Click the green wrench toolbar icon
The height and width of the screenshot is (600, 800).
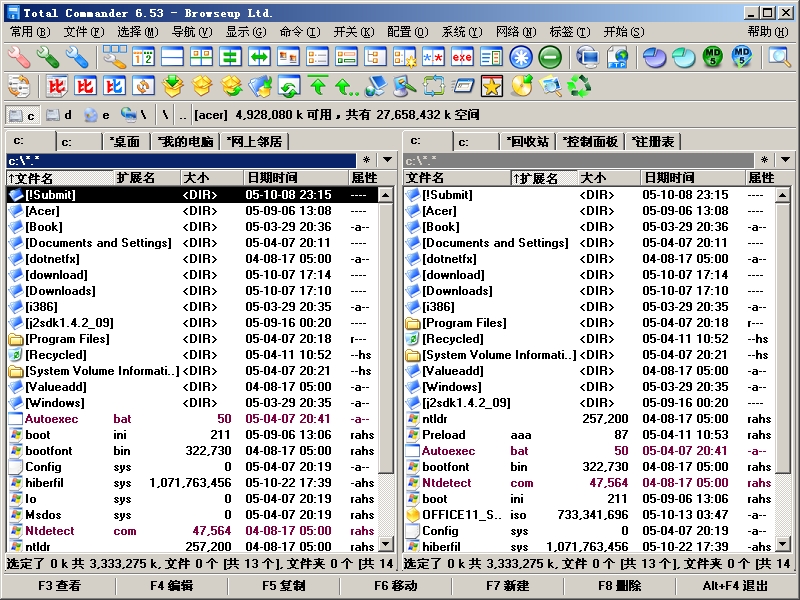coord(48,57)
